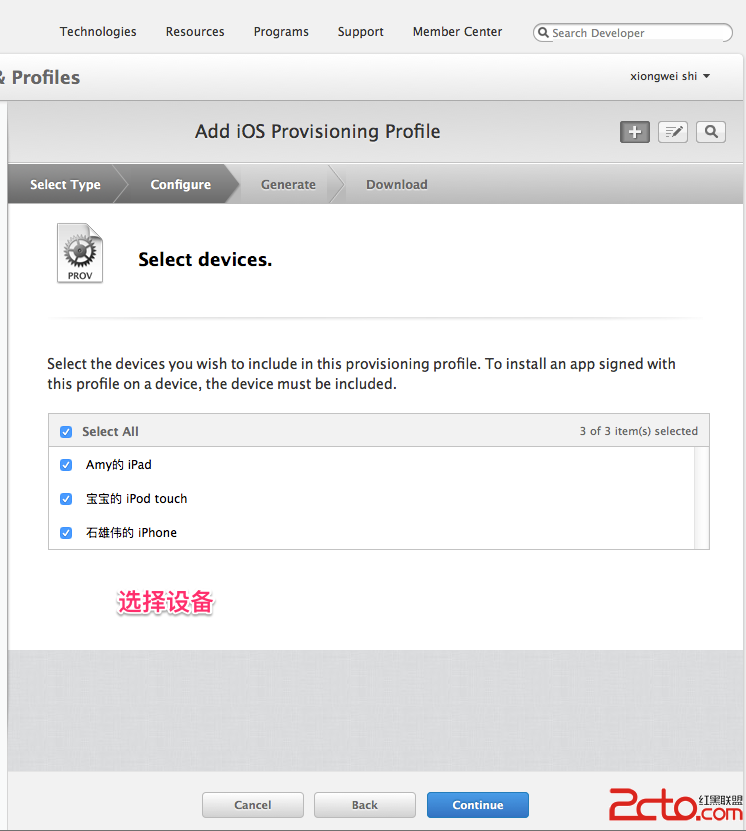
Task: Uncheck the 石雄伟的 iPhone device
Action: pyautogui.click(x=66, y=533)
